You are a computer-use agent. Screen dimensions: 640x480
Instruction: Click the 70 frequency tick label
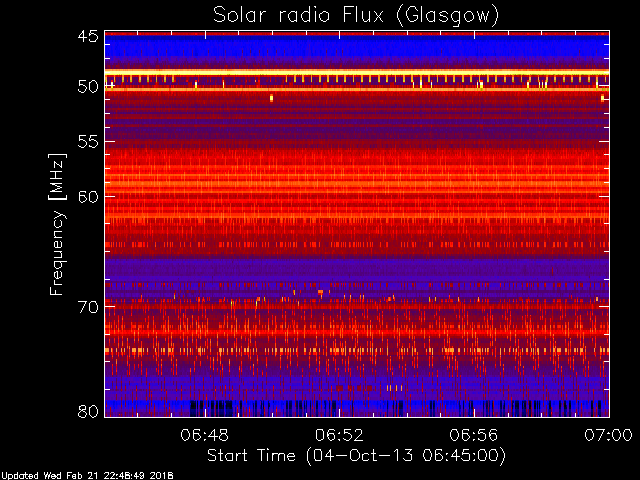click(88, 307)
